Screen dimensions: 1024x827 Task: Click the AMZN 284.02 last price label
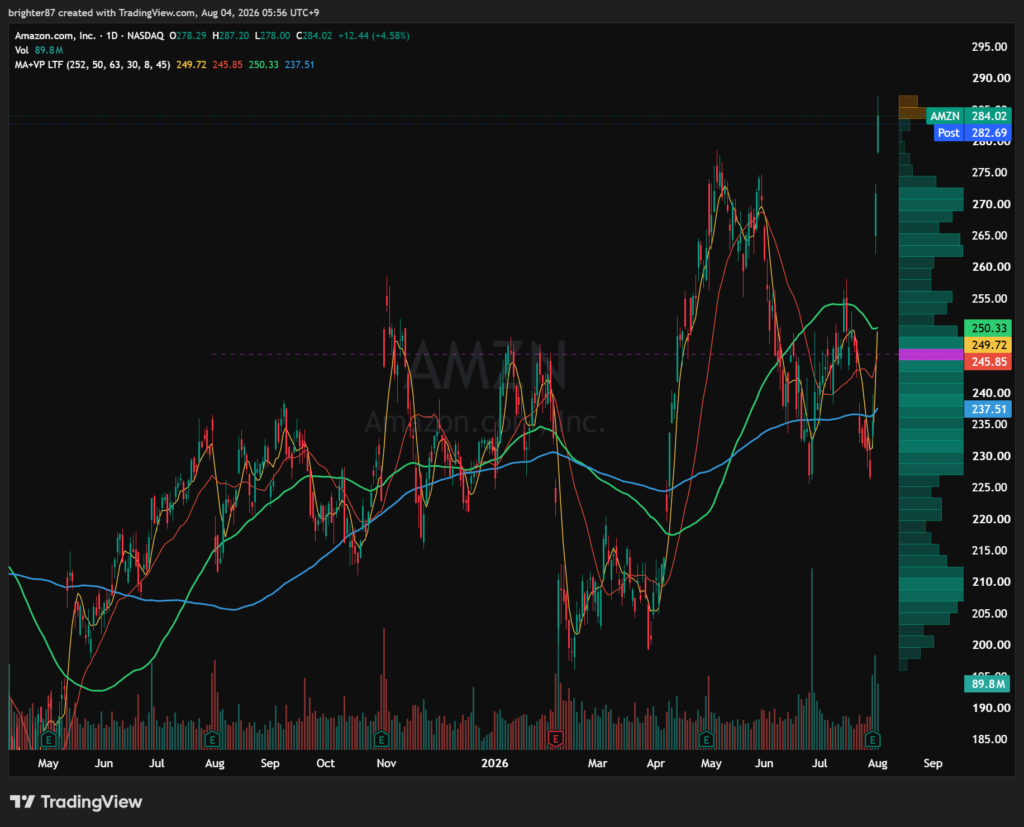(968, 116)
